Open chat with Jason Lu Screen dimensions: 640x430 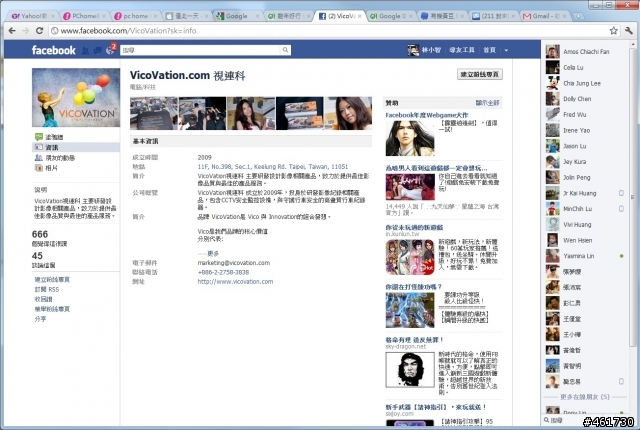(585, 146)
